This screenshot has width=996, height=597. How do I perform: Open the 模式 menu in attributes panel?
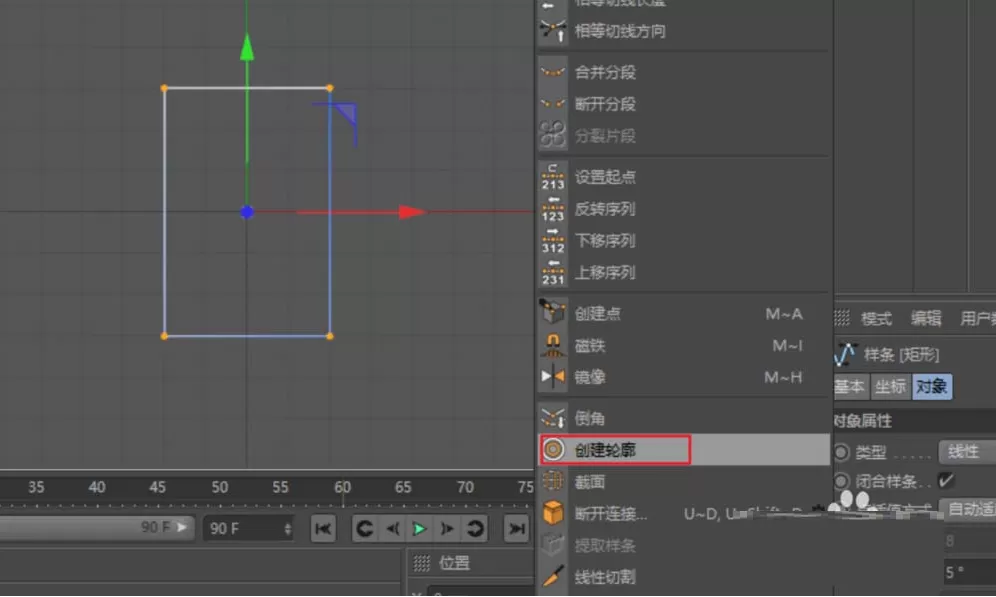pyautogui.click(x=877, y=318)
